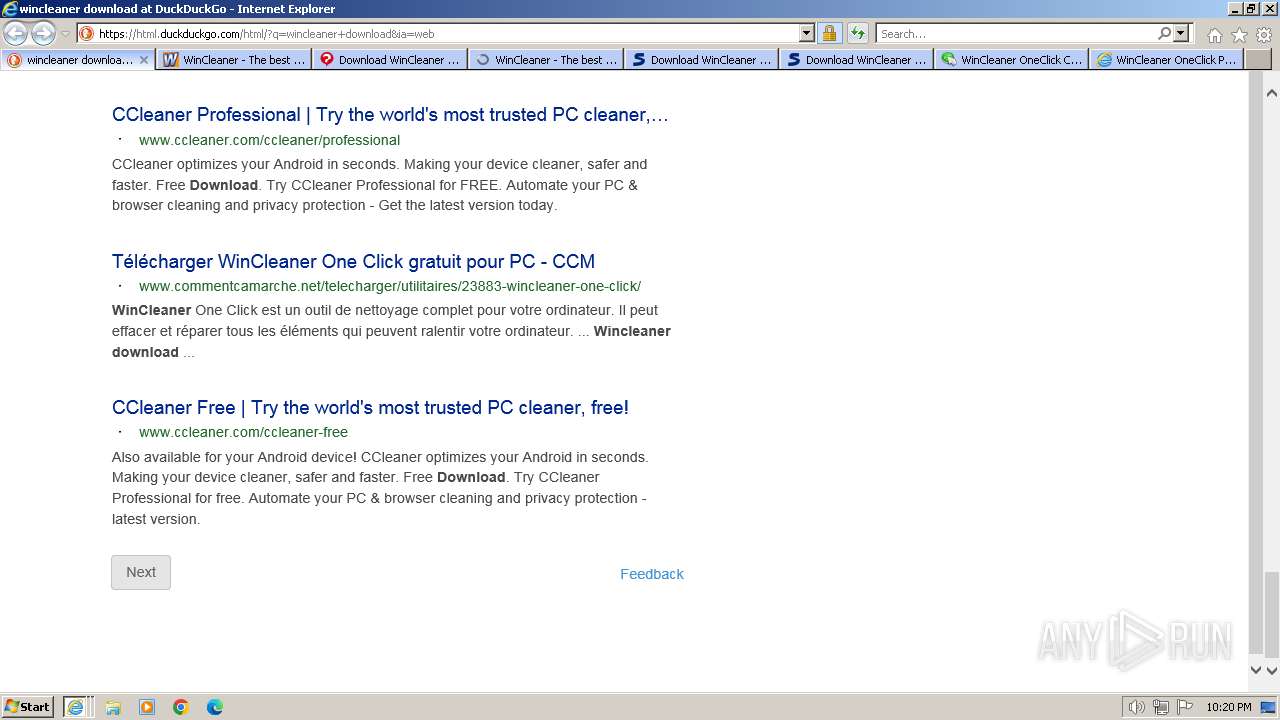Launch Microsoft Edge from taskbar

tap(215, 707)
